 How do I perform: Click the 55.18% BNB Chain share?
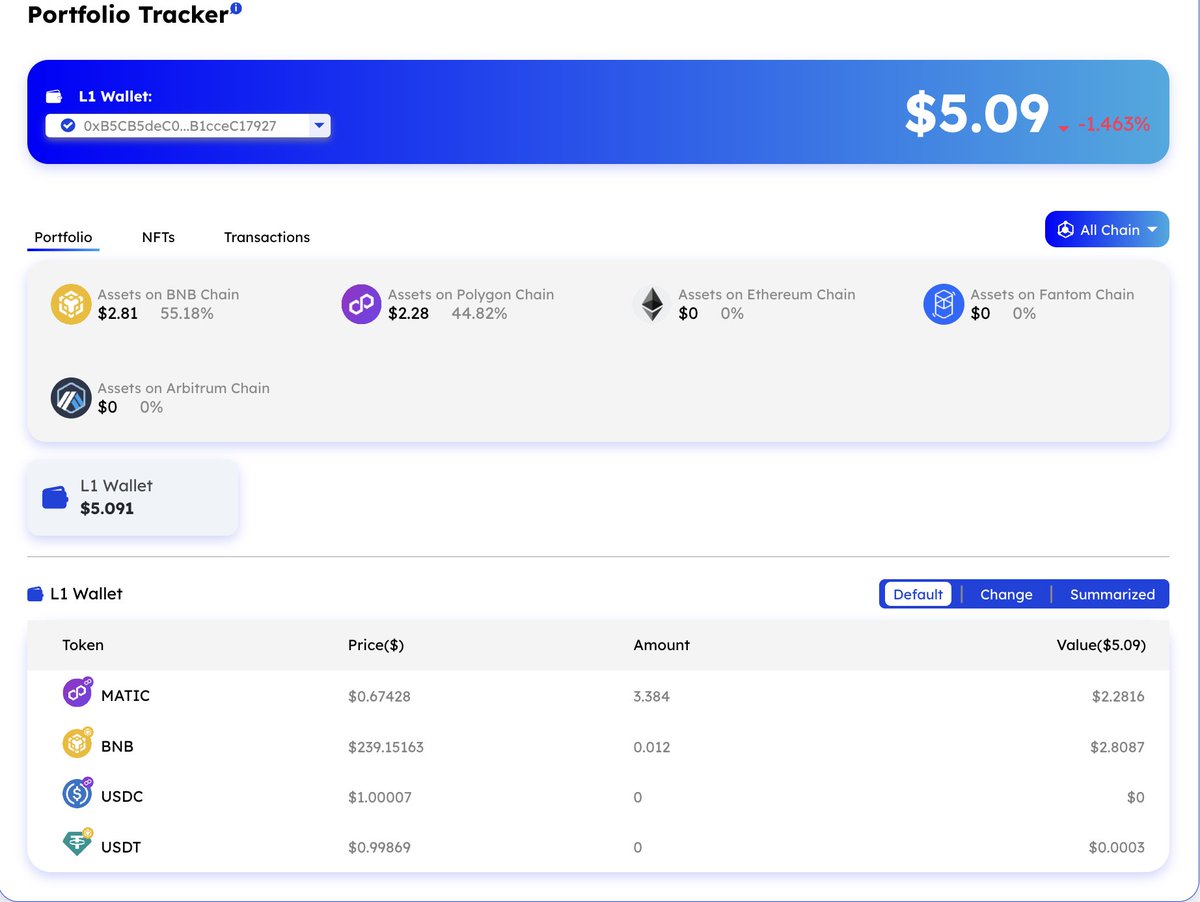pos(187,314)
